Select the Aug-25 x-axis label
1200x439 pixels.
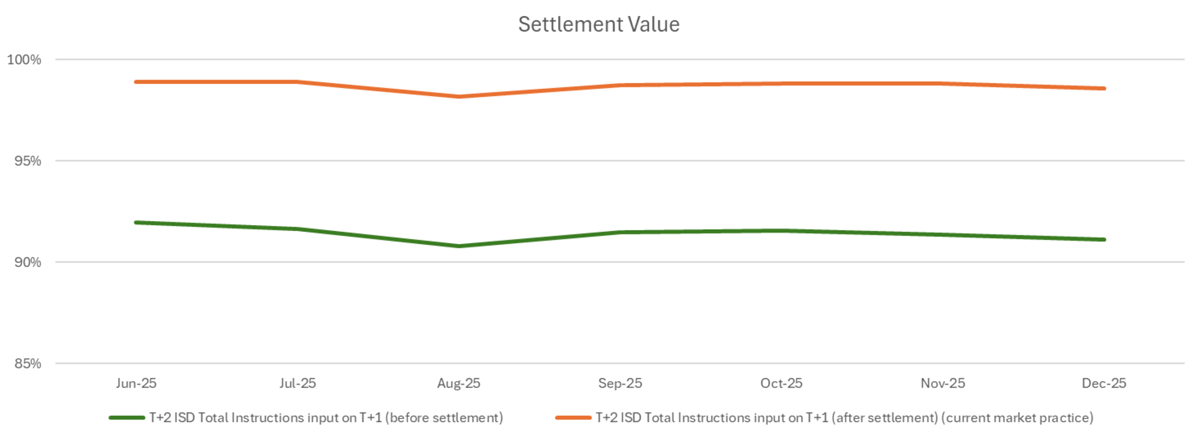coord(459,383)
